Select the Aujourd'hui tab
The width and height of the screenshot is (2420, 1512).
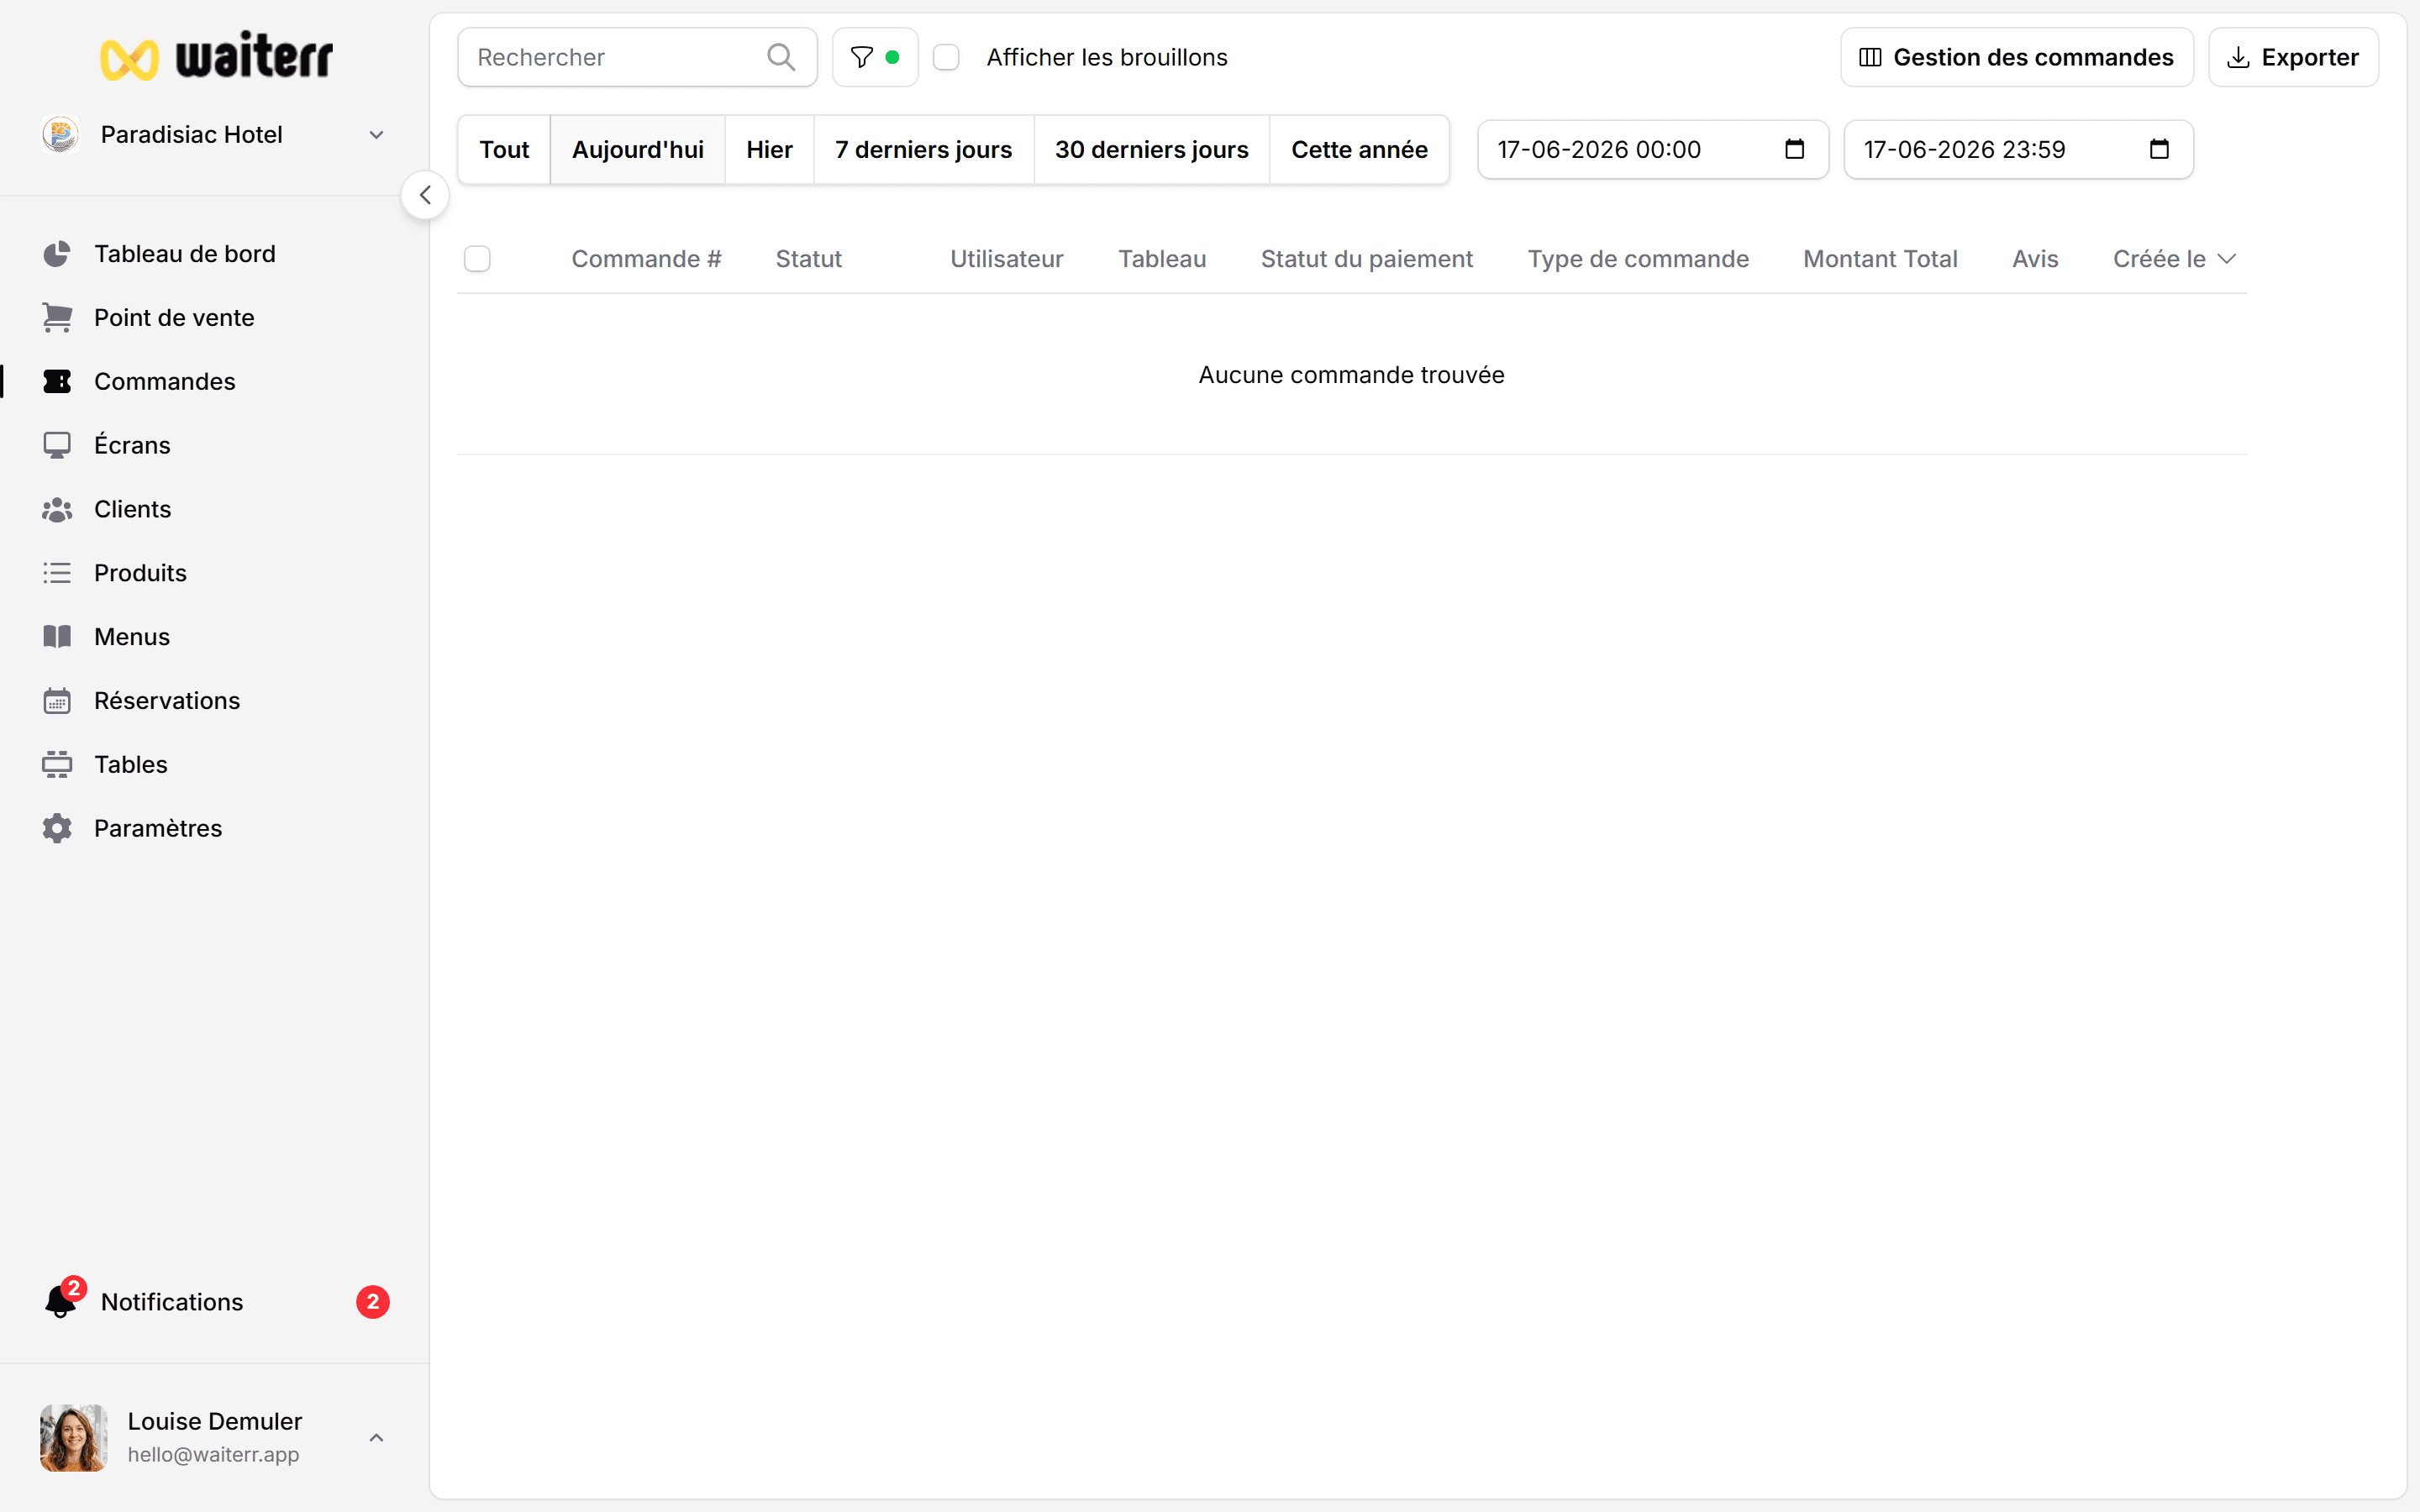pyautogui.click(x=638, y=149)
